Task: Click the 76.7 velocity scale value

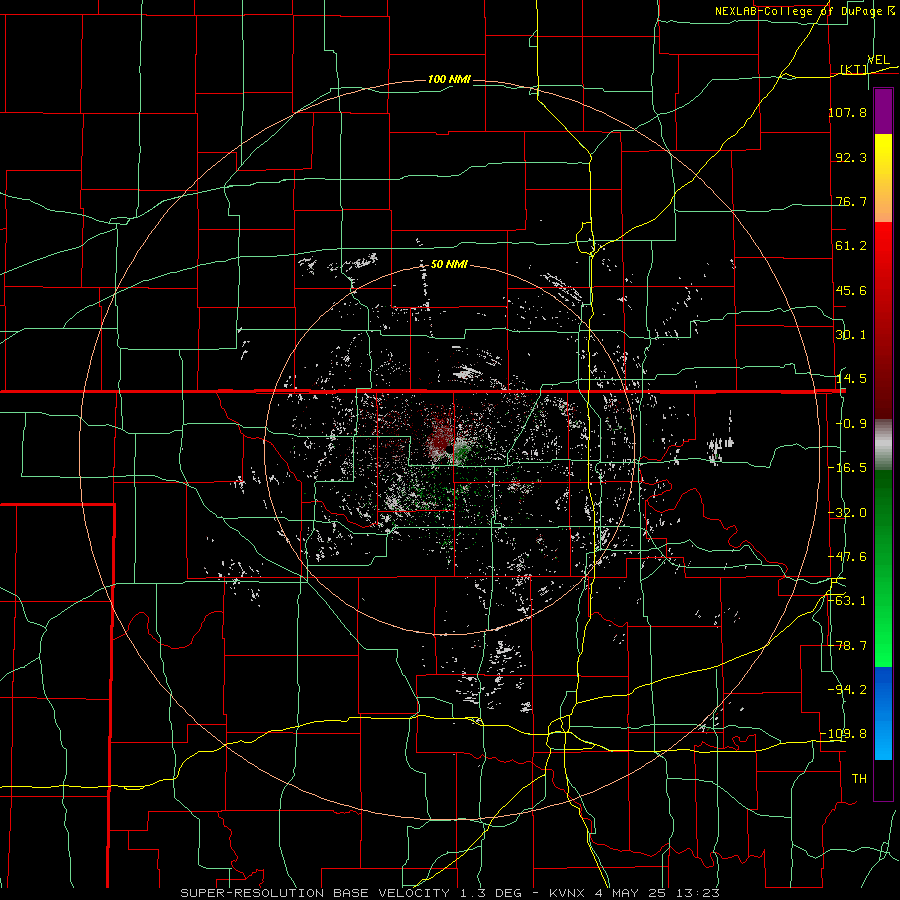Action: 851,201
